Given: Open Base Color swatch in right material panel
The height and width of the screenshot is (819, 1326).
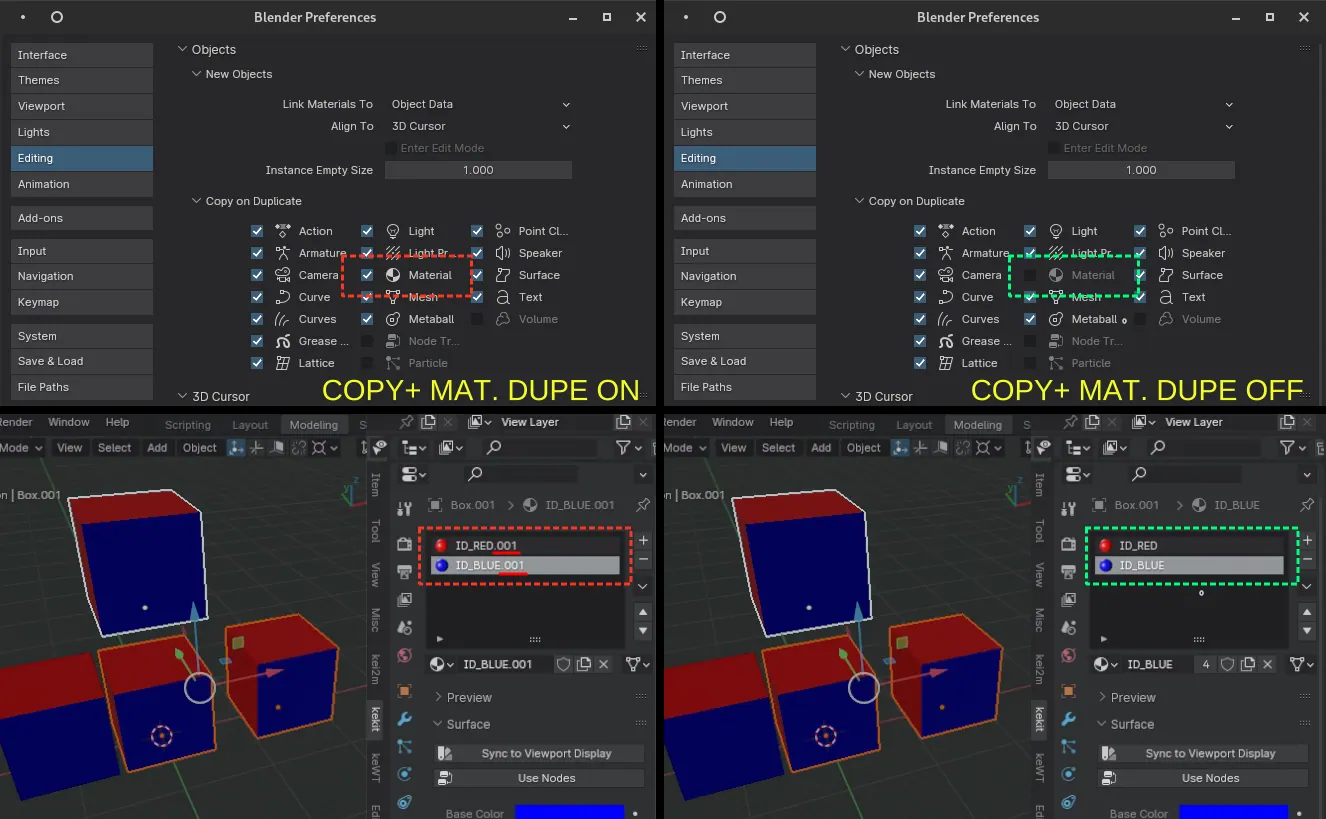Looking at the screenshot, I should [x=1233, y=812].
